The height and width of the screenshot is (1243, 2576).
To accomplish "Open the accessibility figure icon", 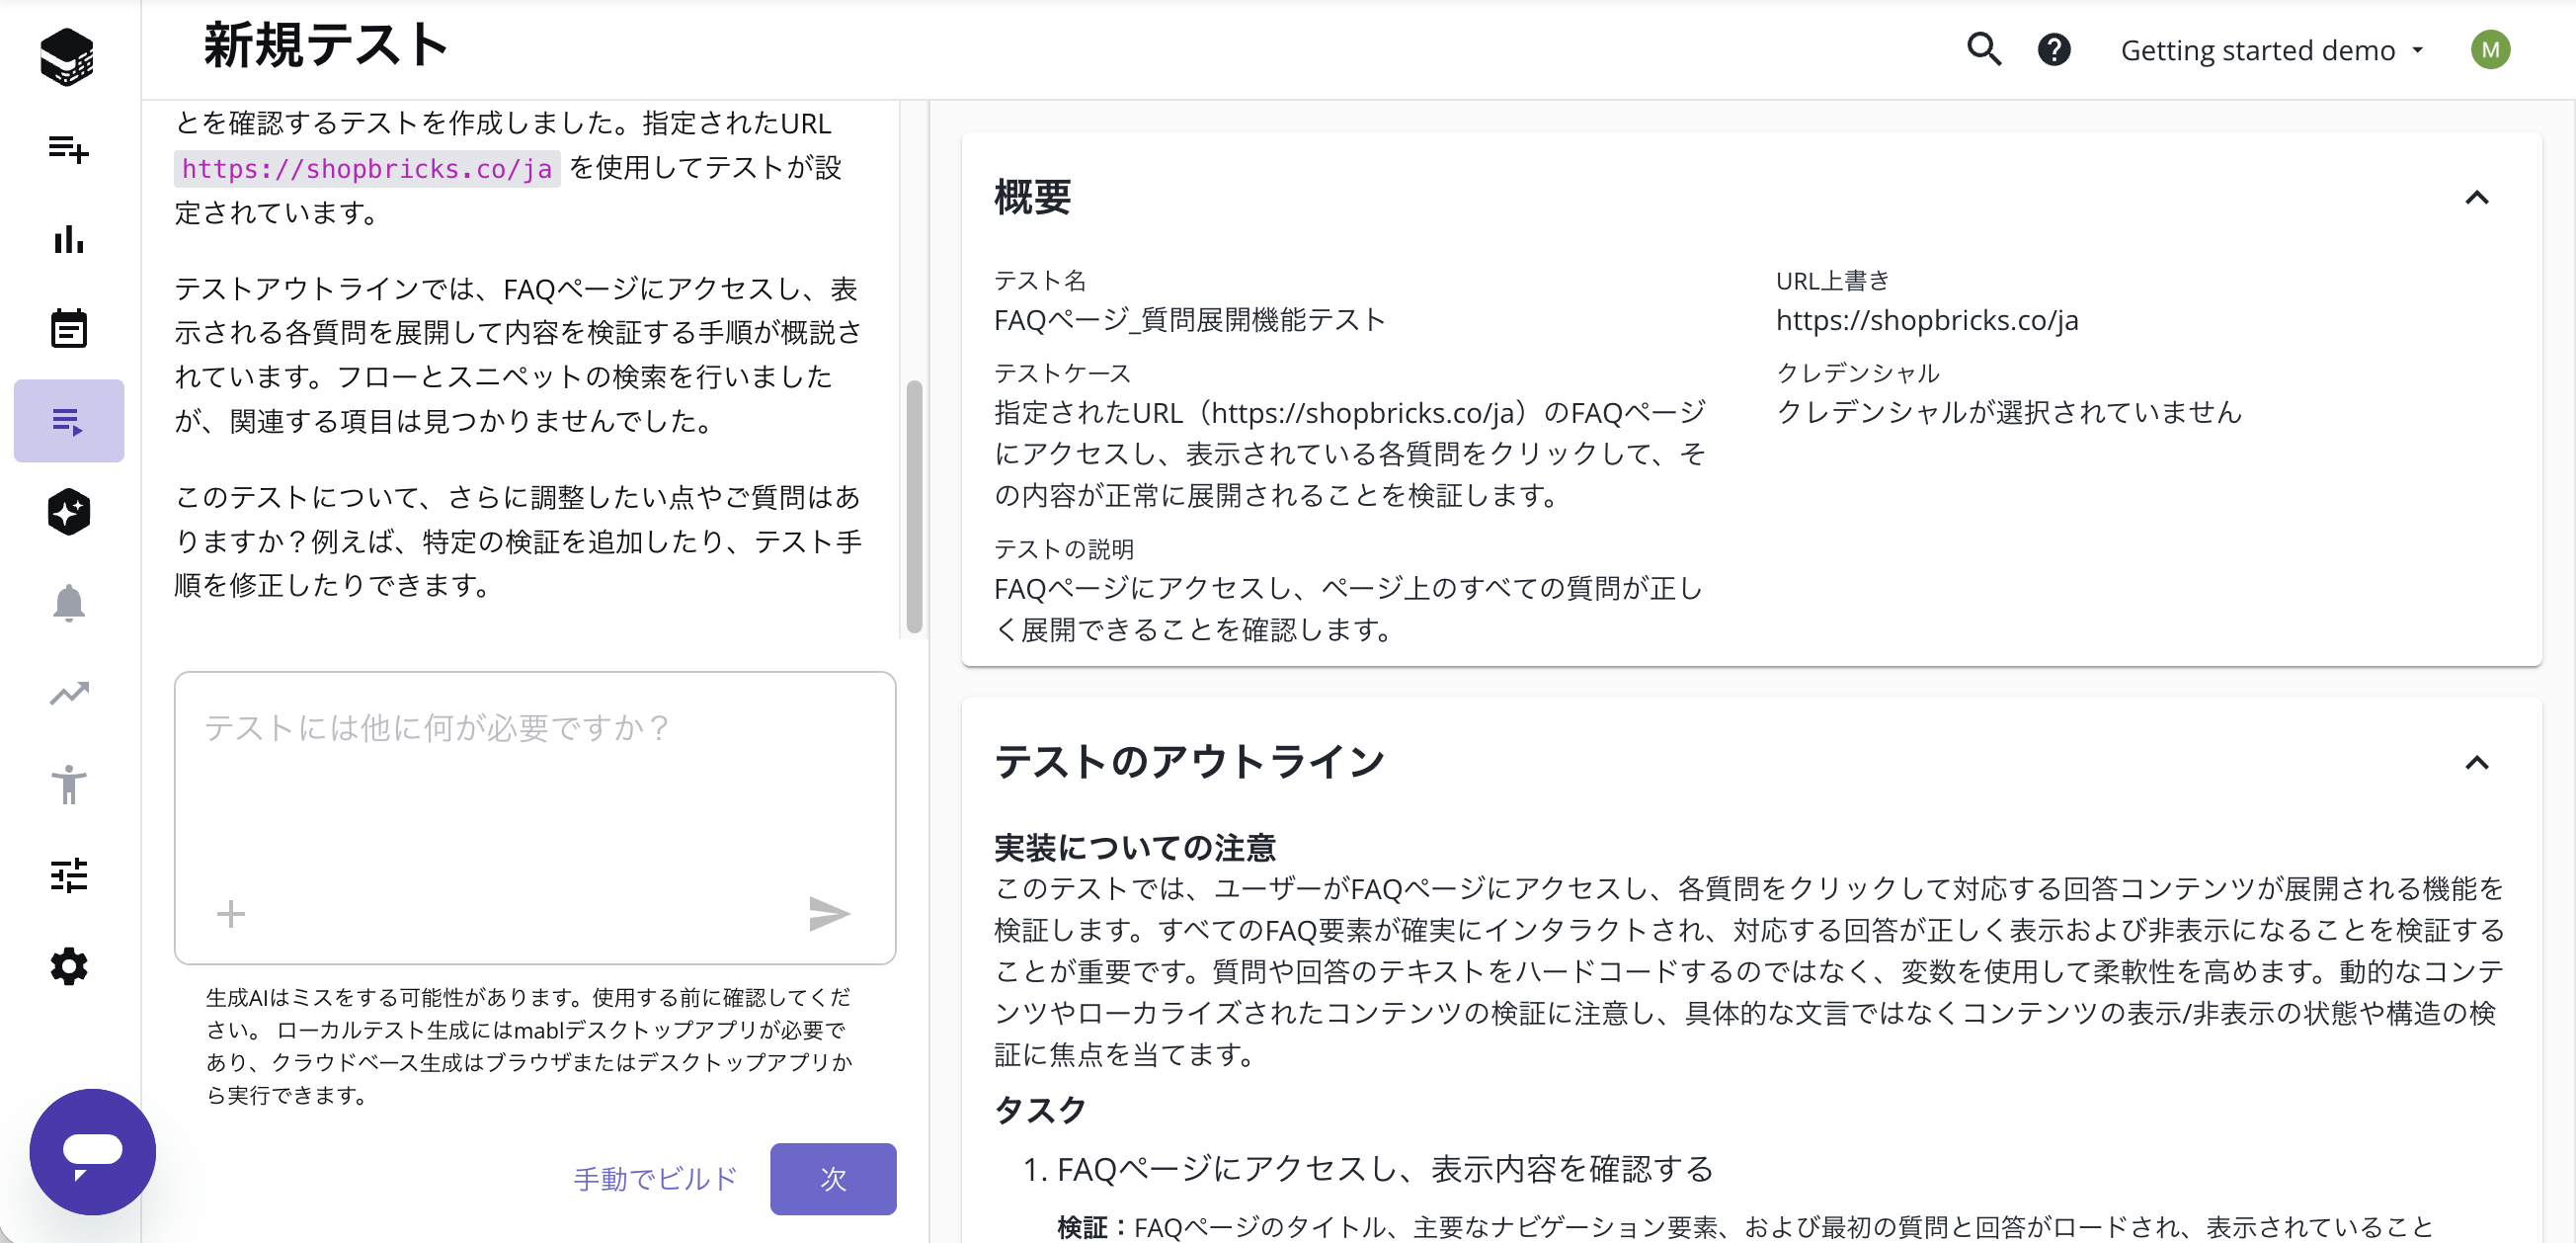I will point(68,784).
